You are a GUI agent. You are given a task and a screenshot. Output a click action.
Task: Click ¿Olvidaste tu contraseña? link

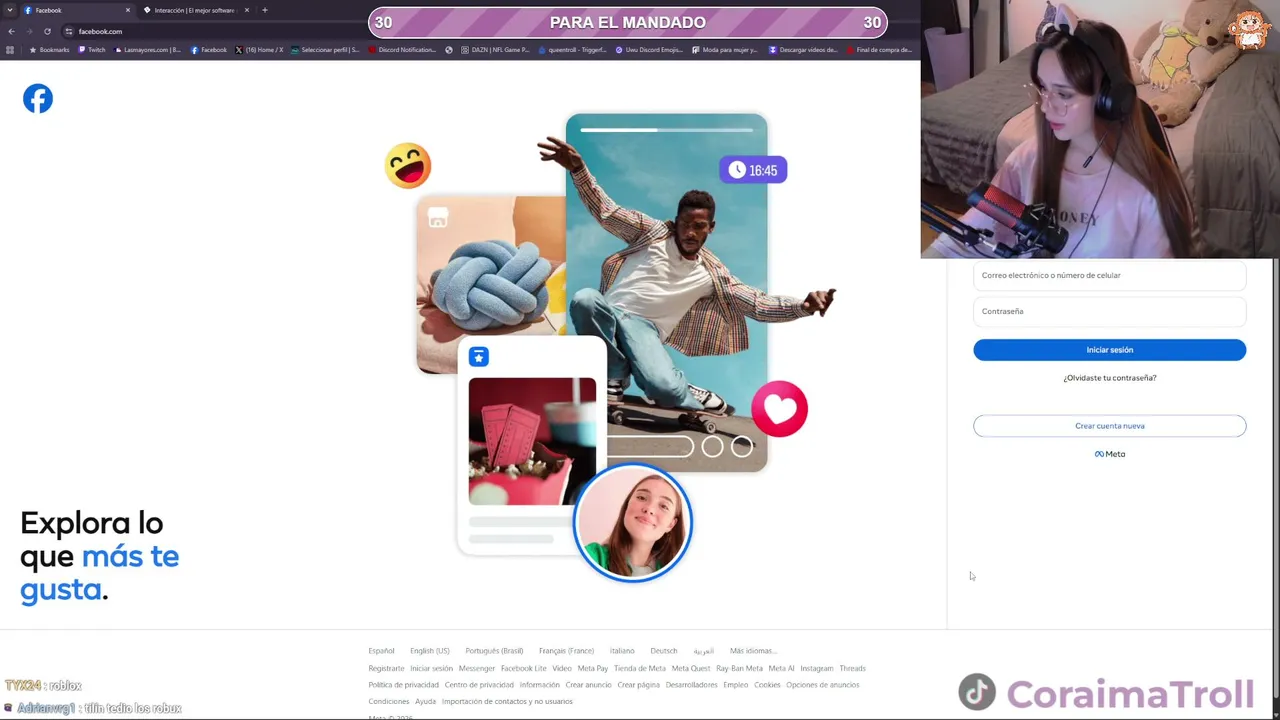point(1110,378)
